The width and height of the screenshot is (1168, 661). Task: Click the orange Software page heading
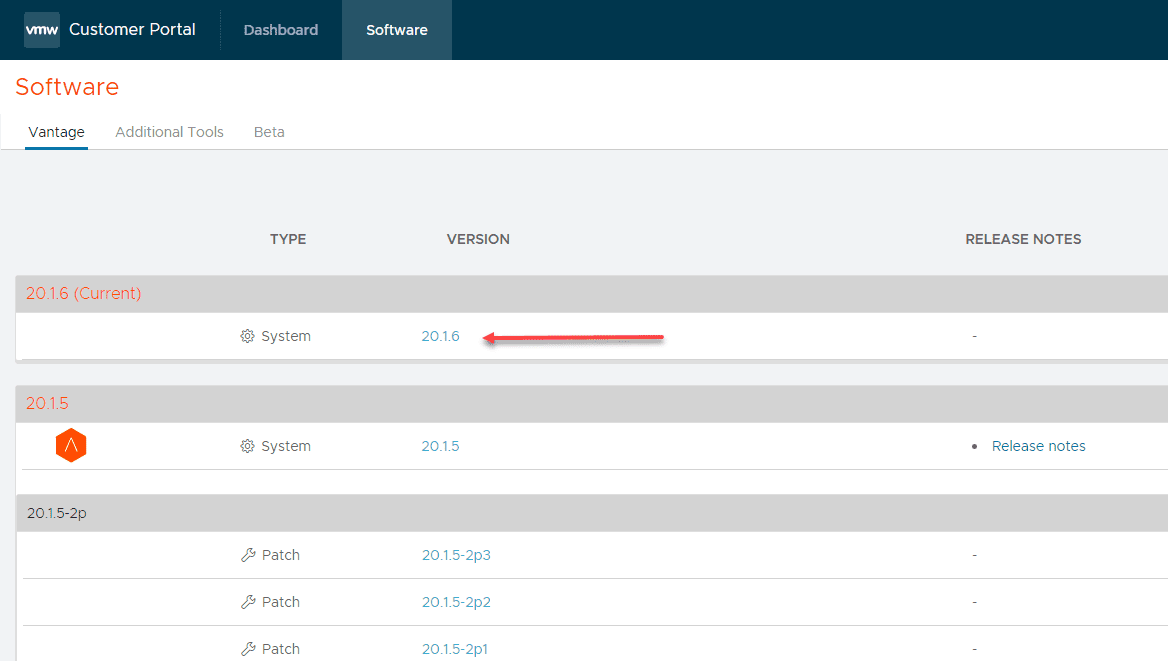[x=67, y=87]
